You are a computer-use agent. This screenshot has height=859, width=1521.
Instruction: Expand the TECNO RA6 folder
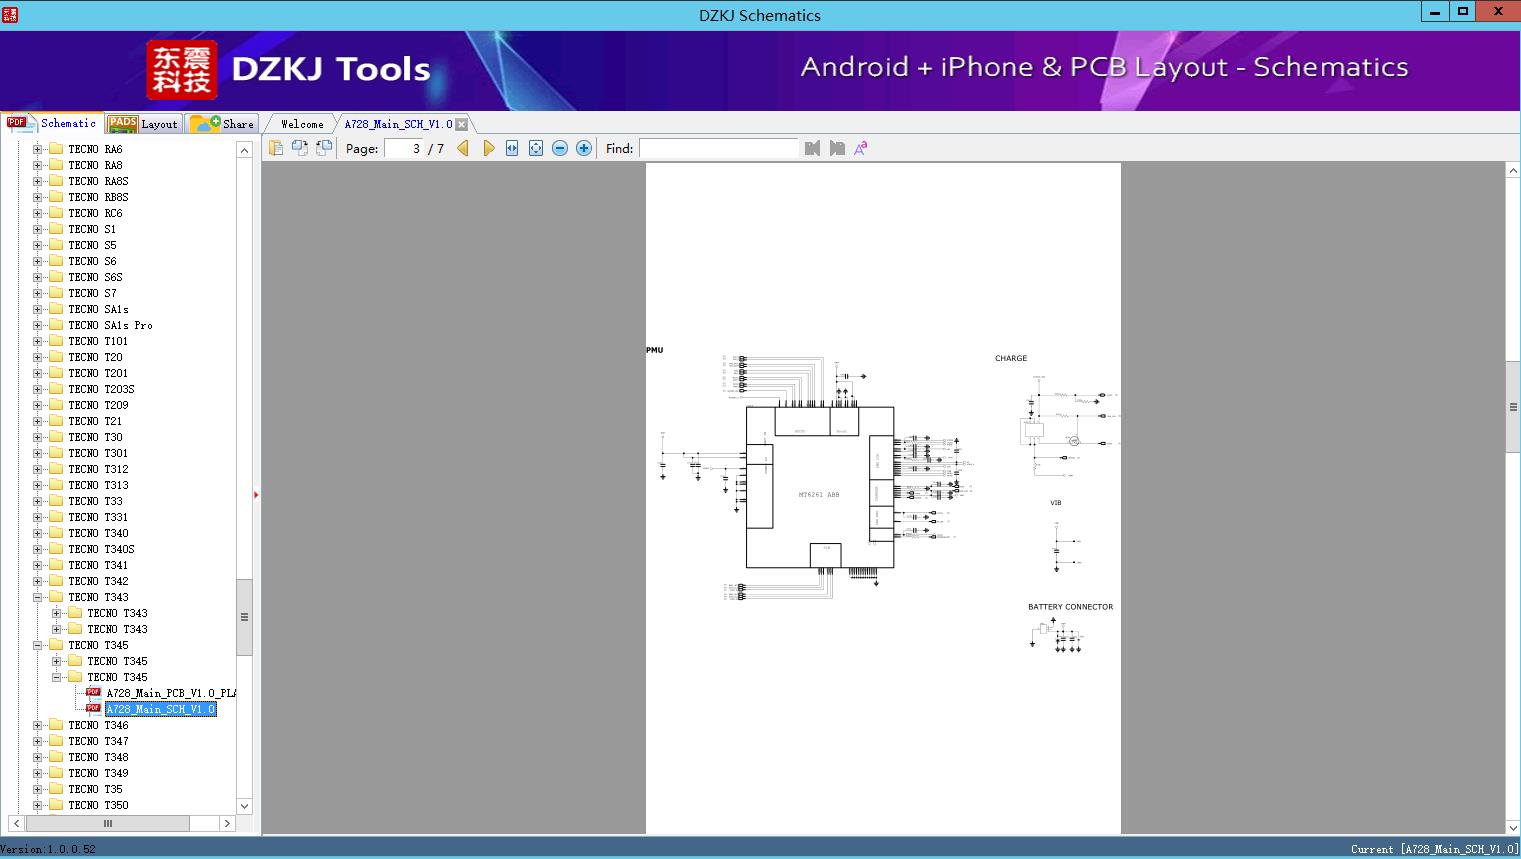click(x=37, y=149)
